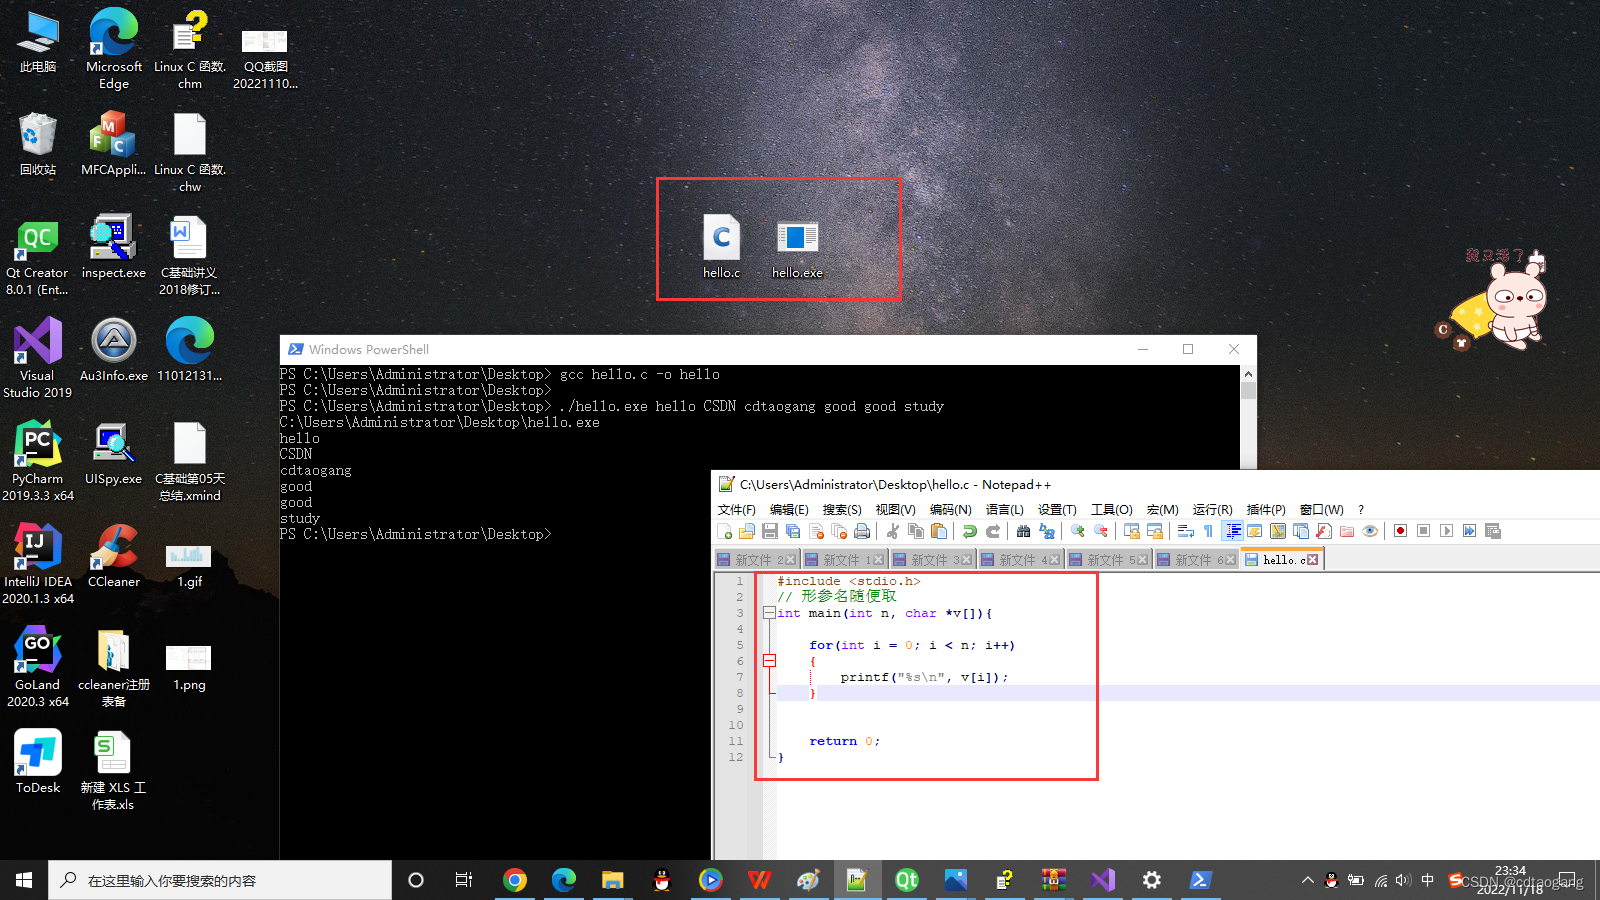Toggle show all characters pilcrow icon

coord(1209,531)
